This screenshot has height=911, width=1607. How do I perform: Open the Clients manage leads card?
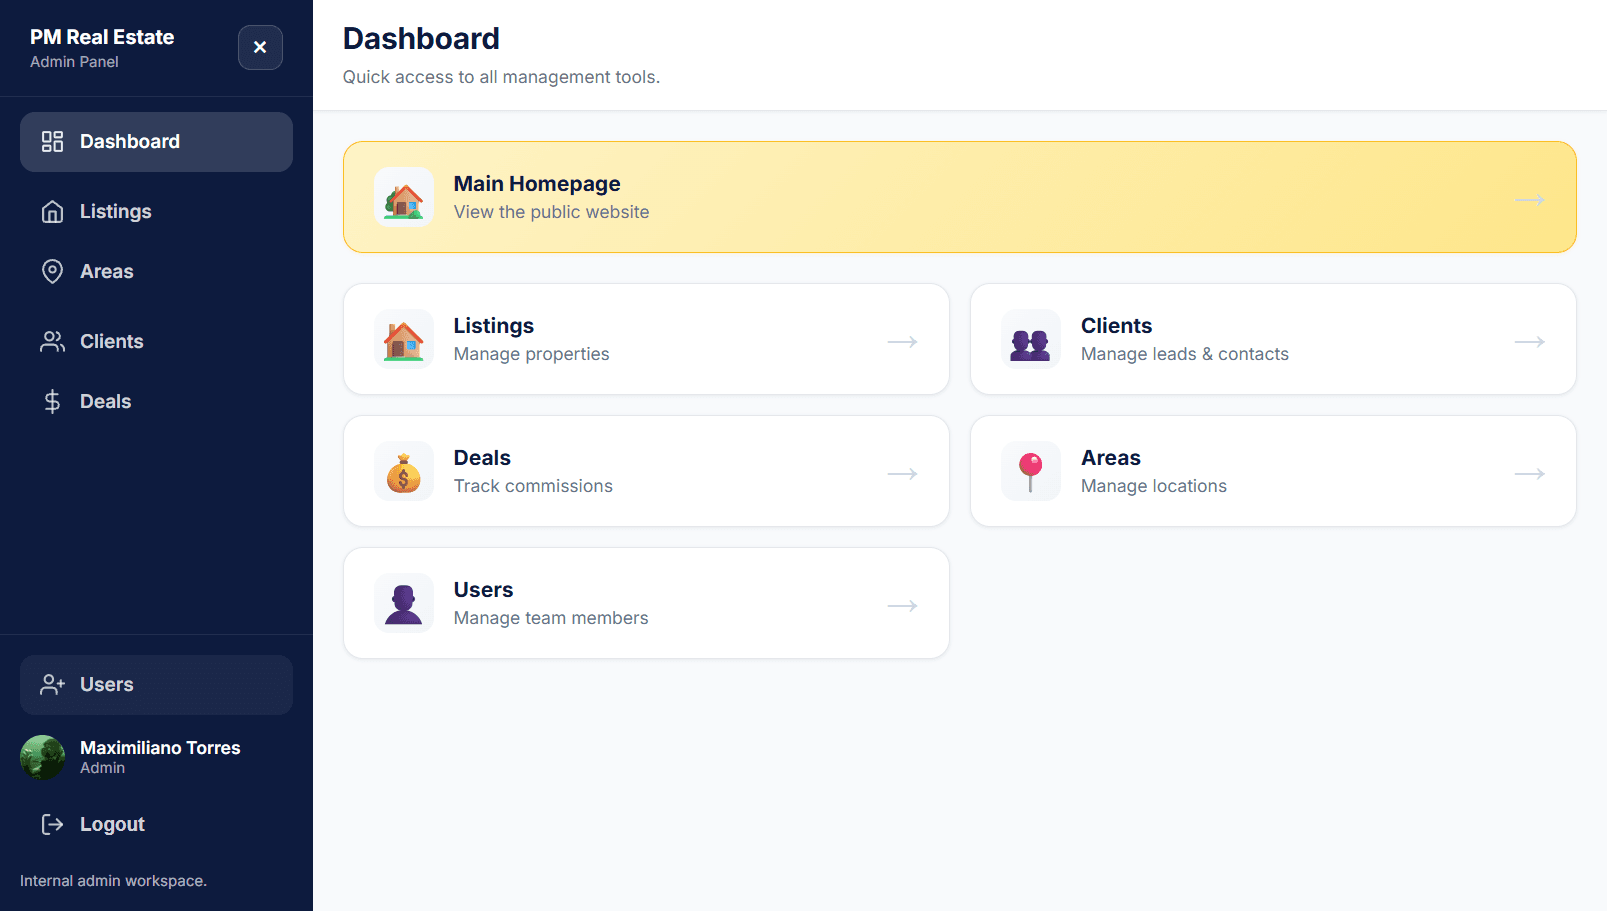point(1272,340)
